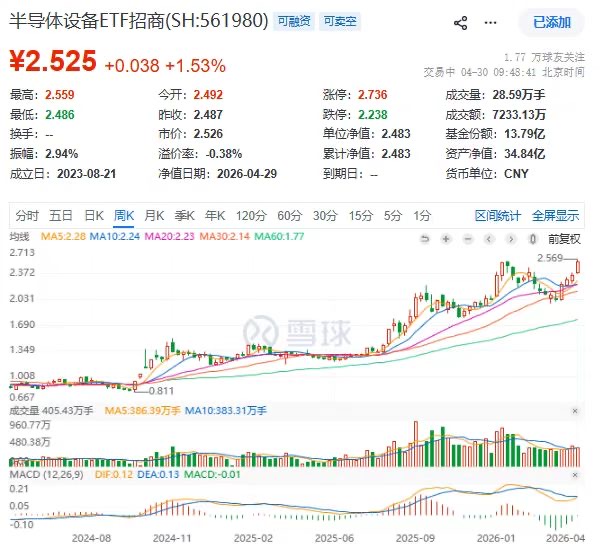Click the 最高 value 2.559
Image resolution: width=605 pixels, height=554 pixels.
point(59,95)
